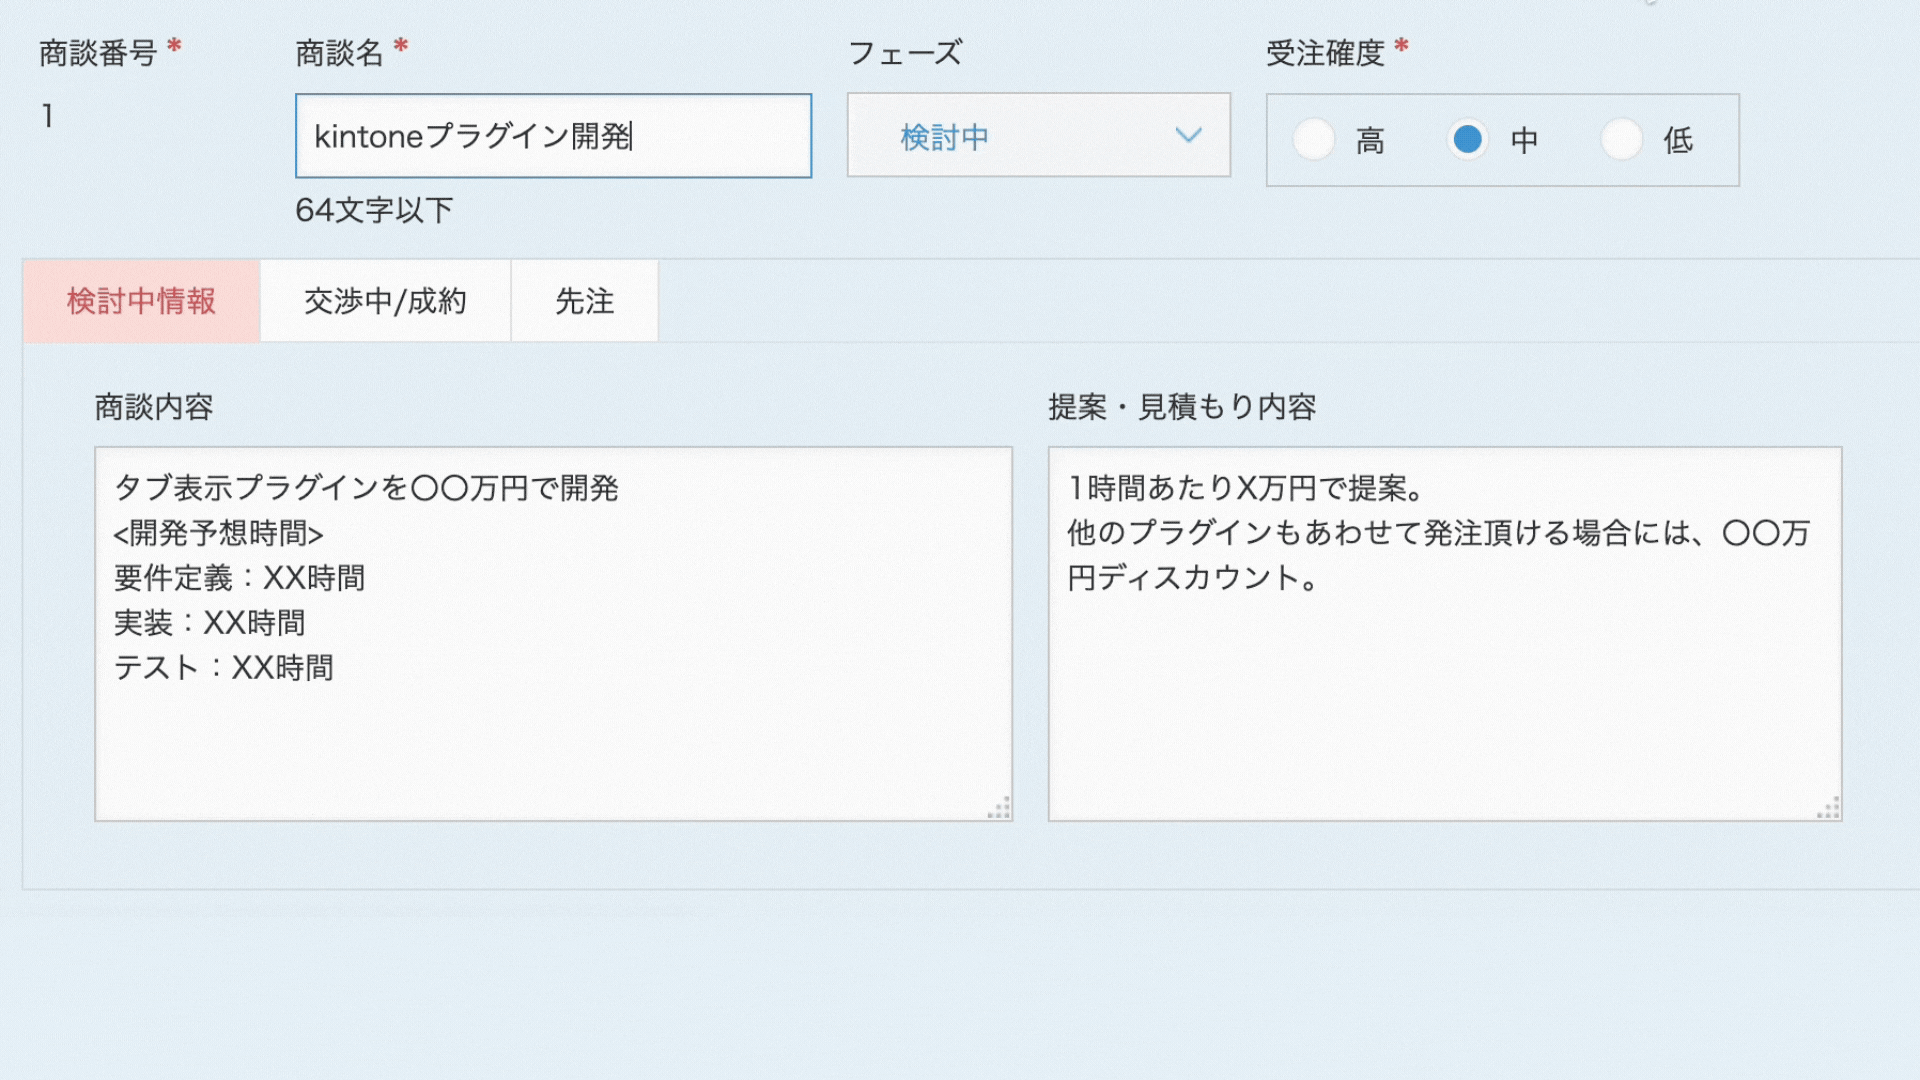Click the chevron arrow in phase dropdown
This screenshot has height=1080, width=1920.
pos(1188,135)
